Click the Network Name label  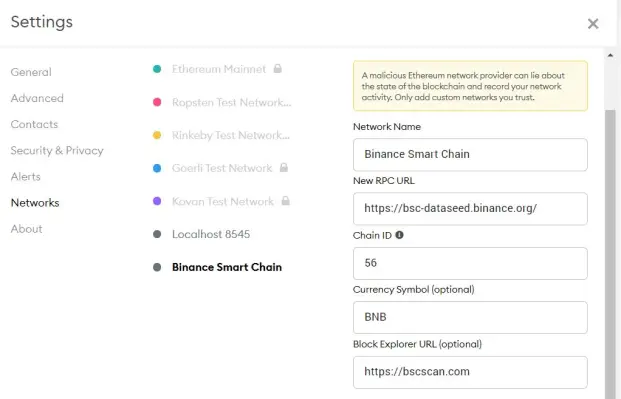387,127
